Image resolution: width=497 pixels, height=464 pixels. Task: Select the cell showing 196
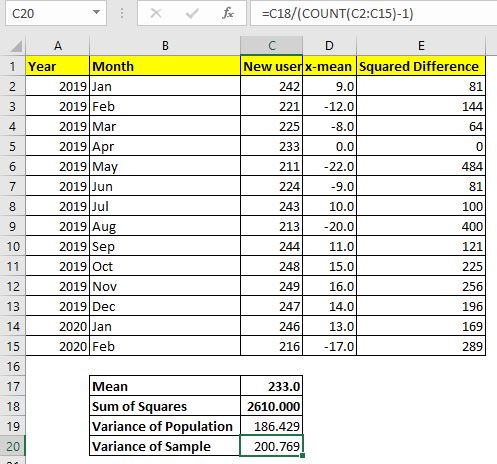point(421,306)
